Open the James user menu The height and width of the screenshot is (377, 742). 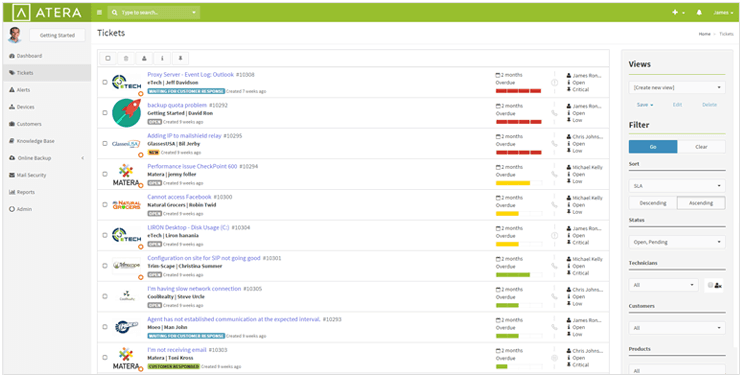coord(724,13)
